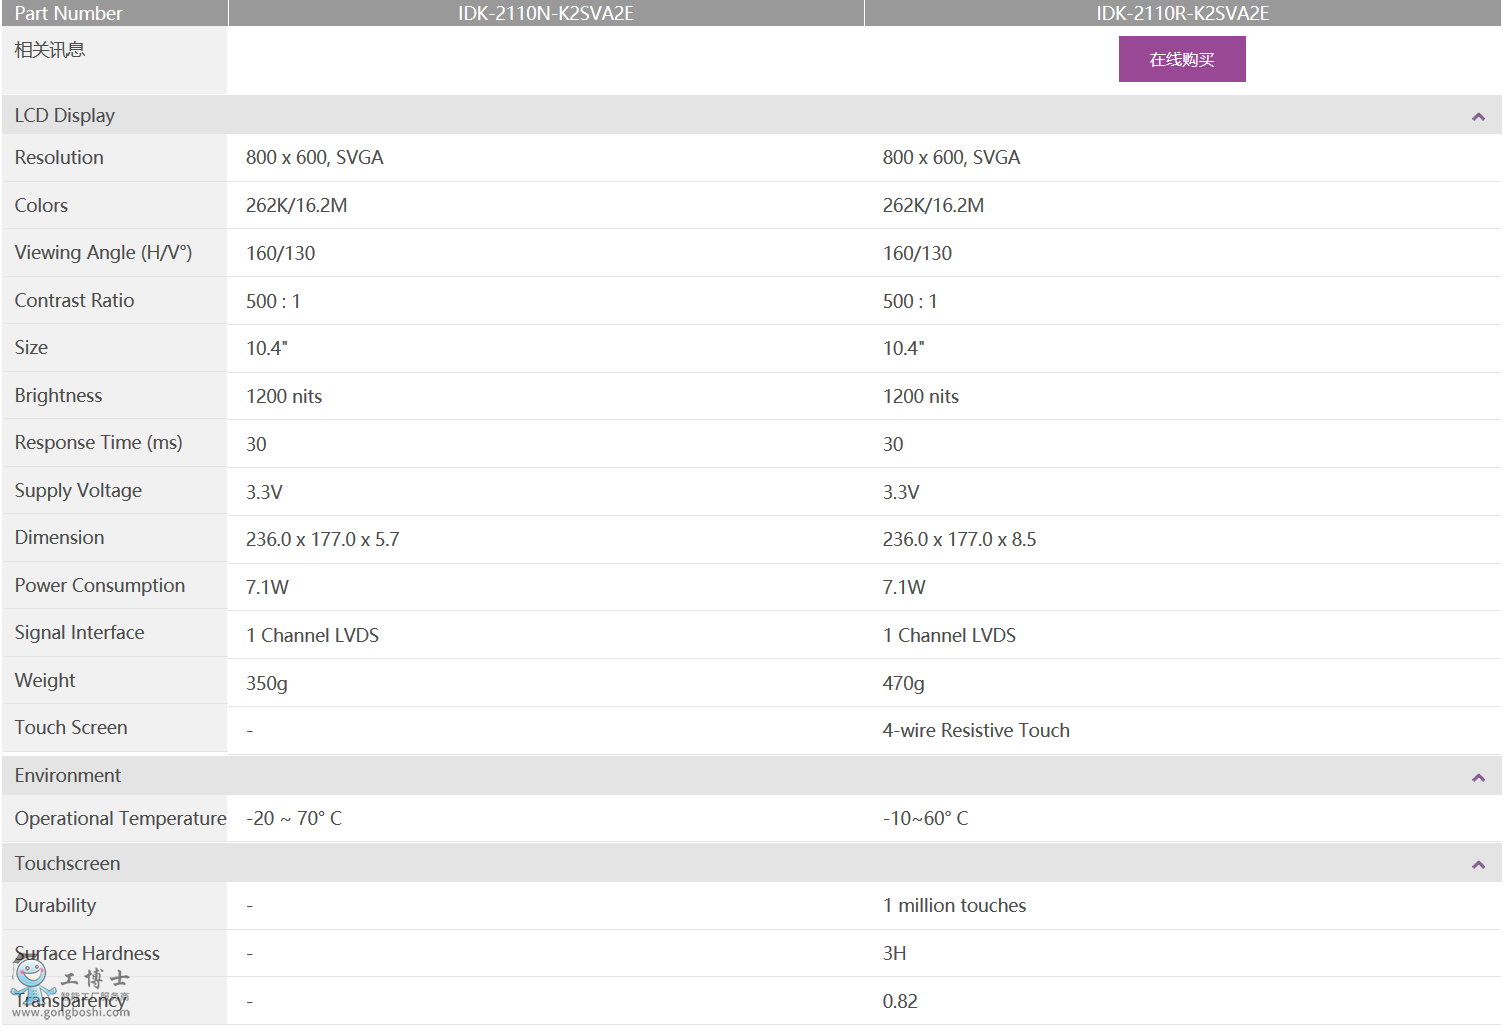Click the Touchscreen section title text
Image resolution: width=1503 pixels, height=1032 pixels.
pyautogui.click(x=67, y=864)
